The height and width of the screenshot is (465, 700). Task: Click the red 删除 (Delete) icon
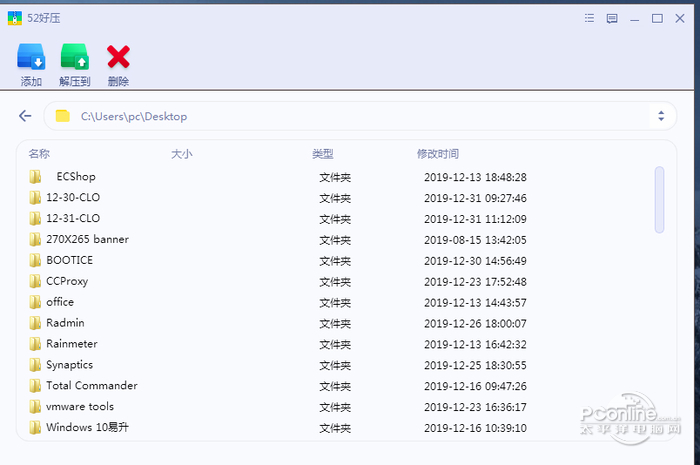[118, 57]
